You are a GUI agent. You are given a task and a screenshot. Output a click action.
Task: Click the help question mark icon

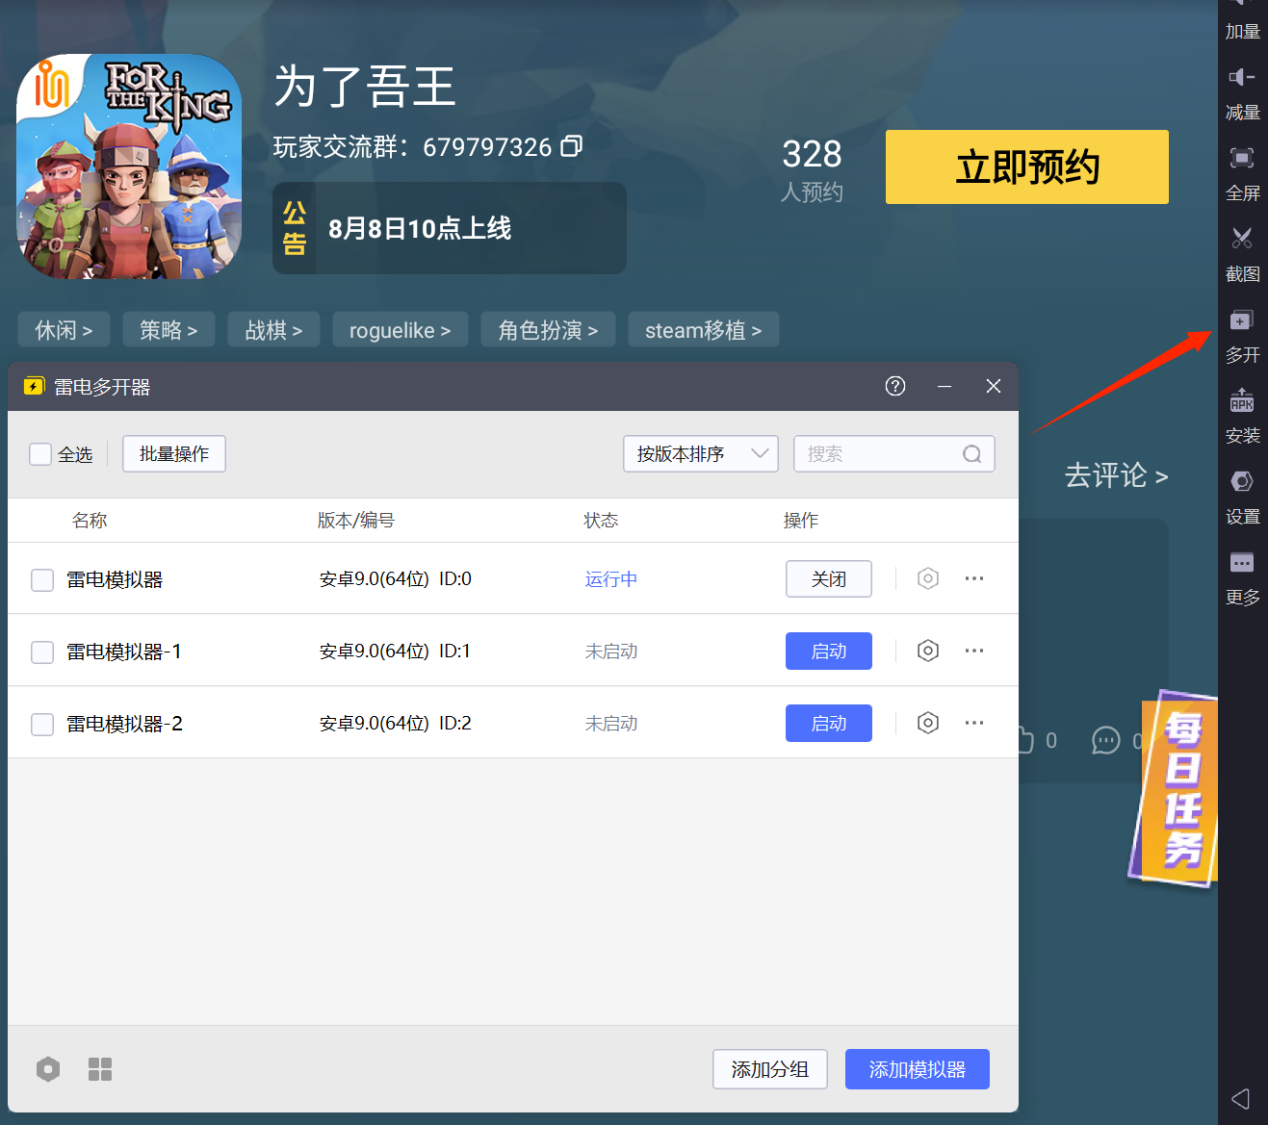[895, 386]
